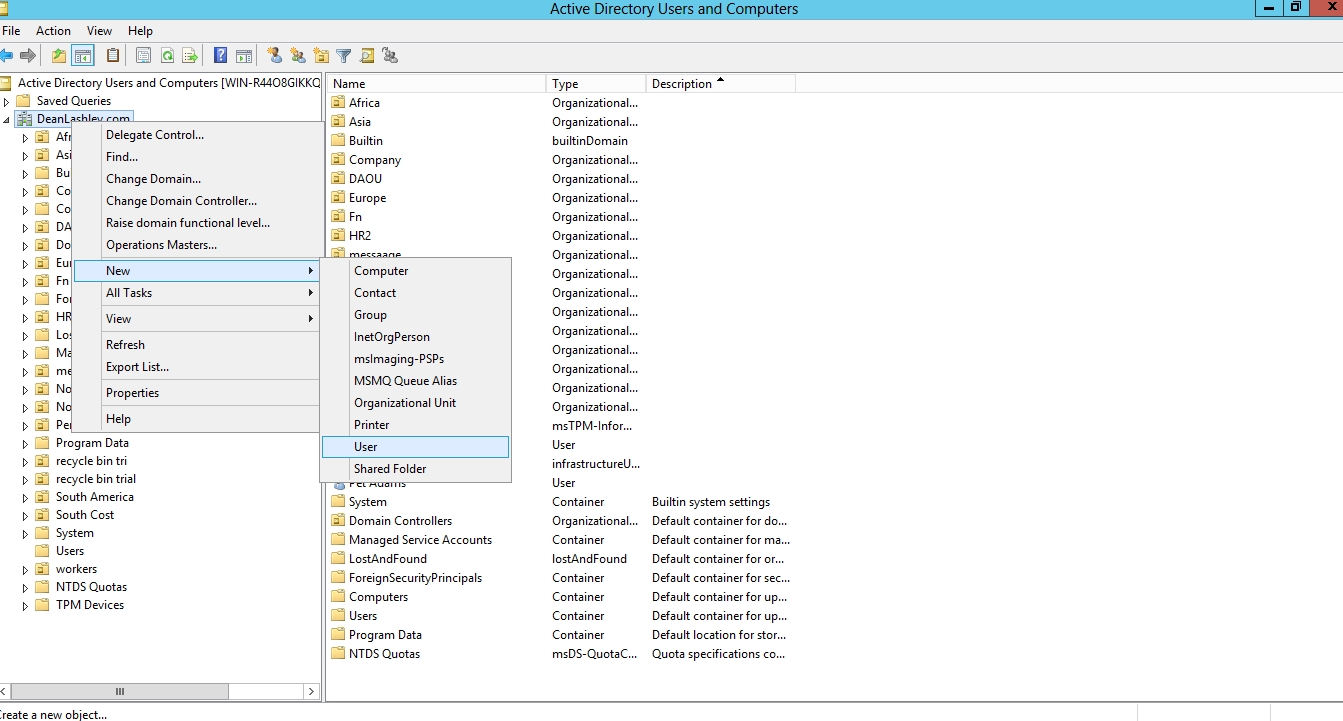Viewport: 1343px width, 721px height.
Task: Click the Export List toolbar icon
Action: [x=190, y=56]
